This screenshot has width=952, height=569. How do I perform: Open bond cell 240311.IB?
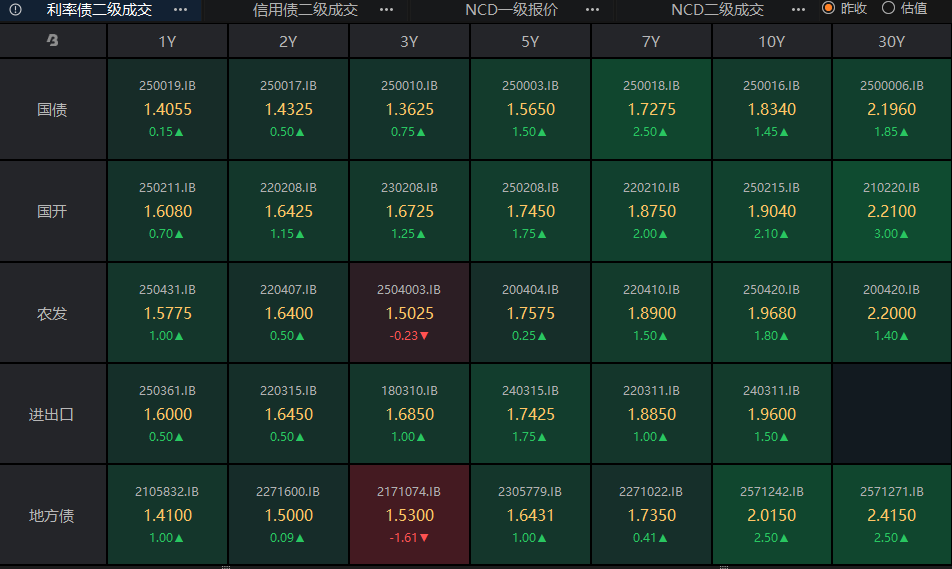[772, 414]
